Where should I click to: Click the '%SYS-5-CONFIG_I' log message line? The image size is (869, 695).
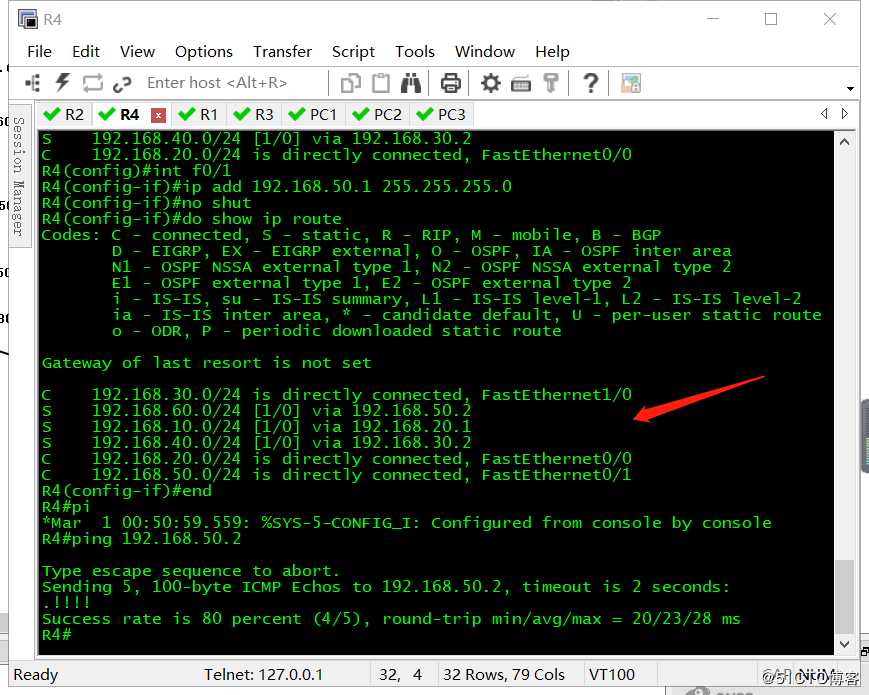(407, 523)
